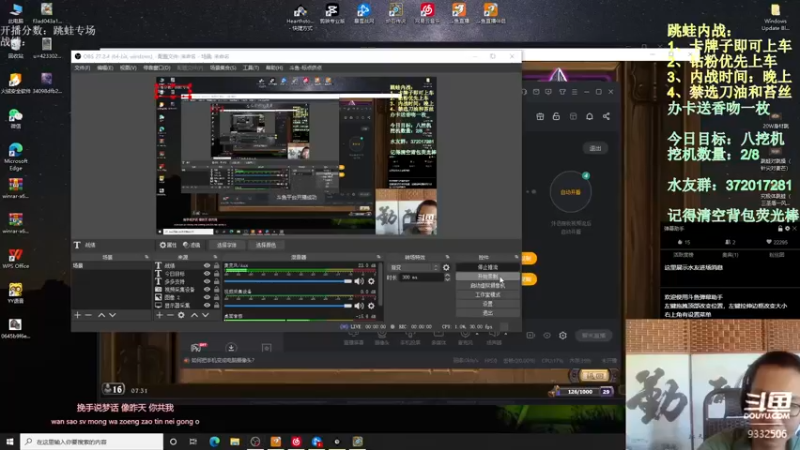This screenshot has height=450, width=800.
Task: Open settings gear of second mixer track
Action: coord(371,306)
